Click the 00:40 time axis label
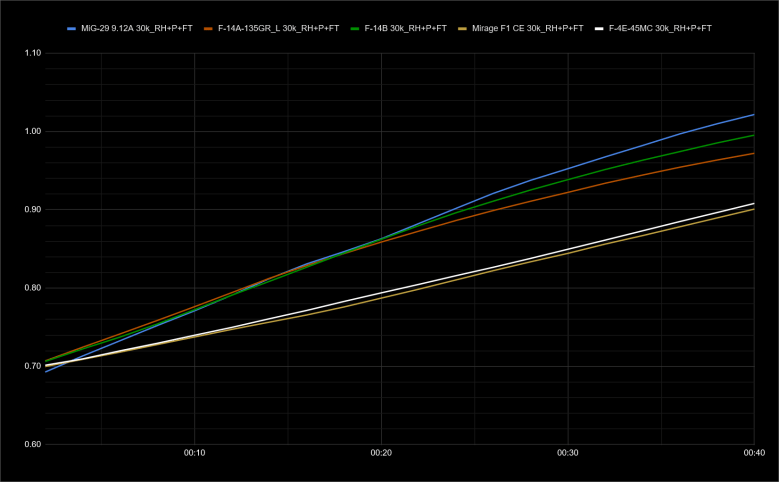The height and width of the screenshot is (482, 779). [753, 454]
